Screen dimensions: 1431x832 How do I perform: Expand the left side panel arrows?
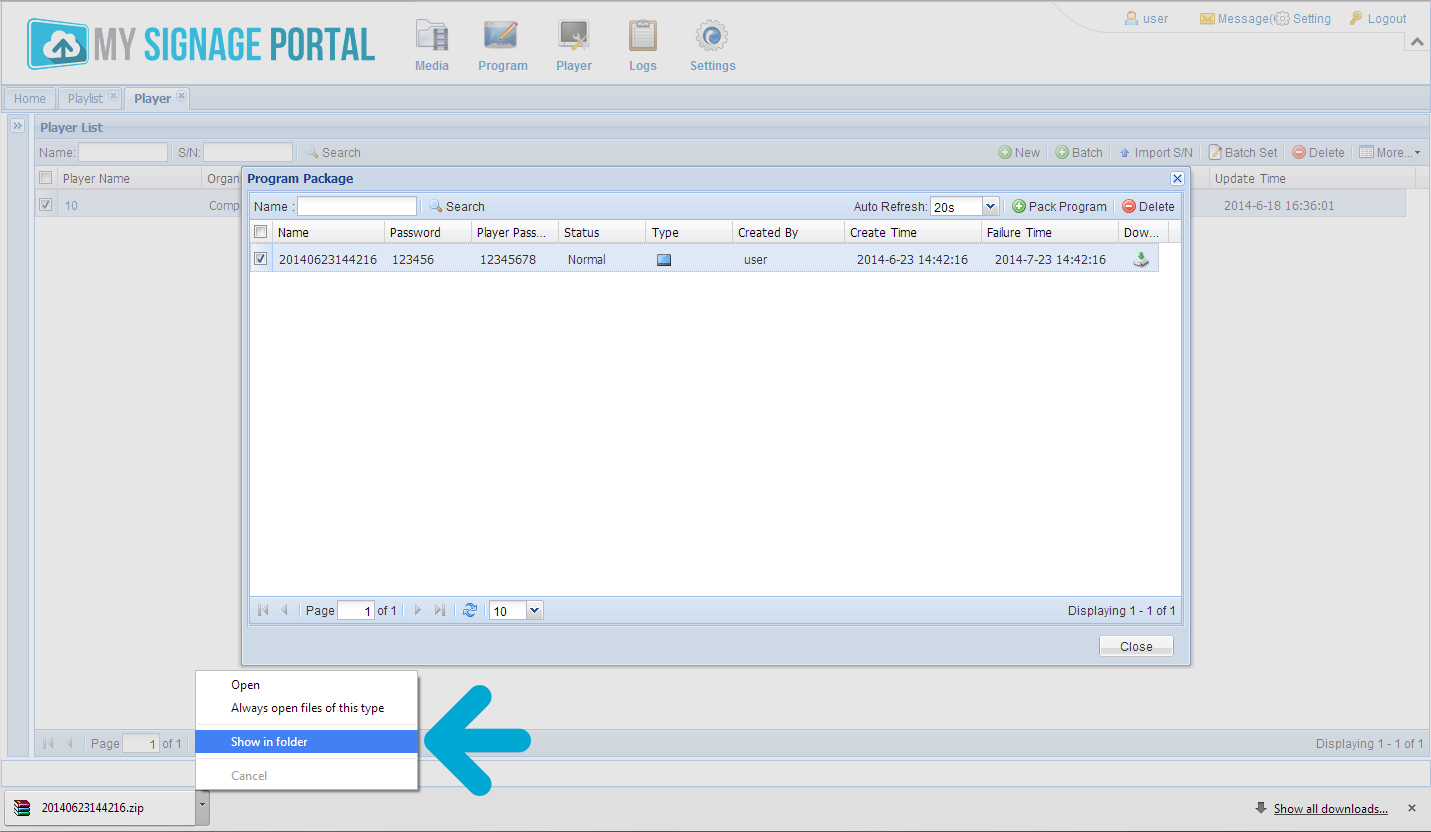point(17,126)
